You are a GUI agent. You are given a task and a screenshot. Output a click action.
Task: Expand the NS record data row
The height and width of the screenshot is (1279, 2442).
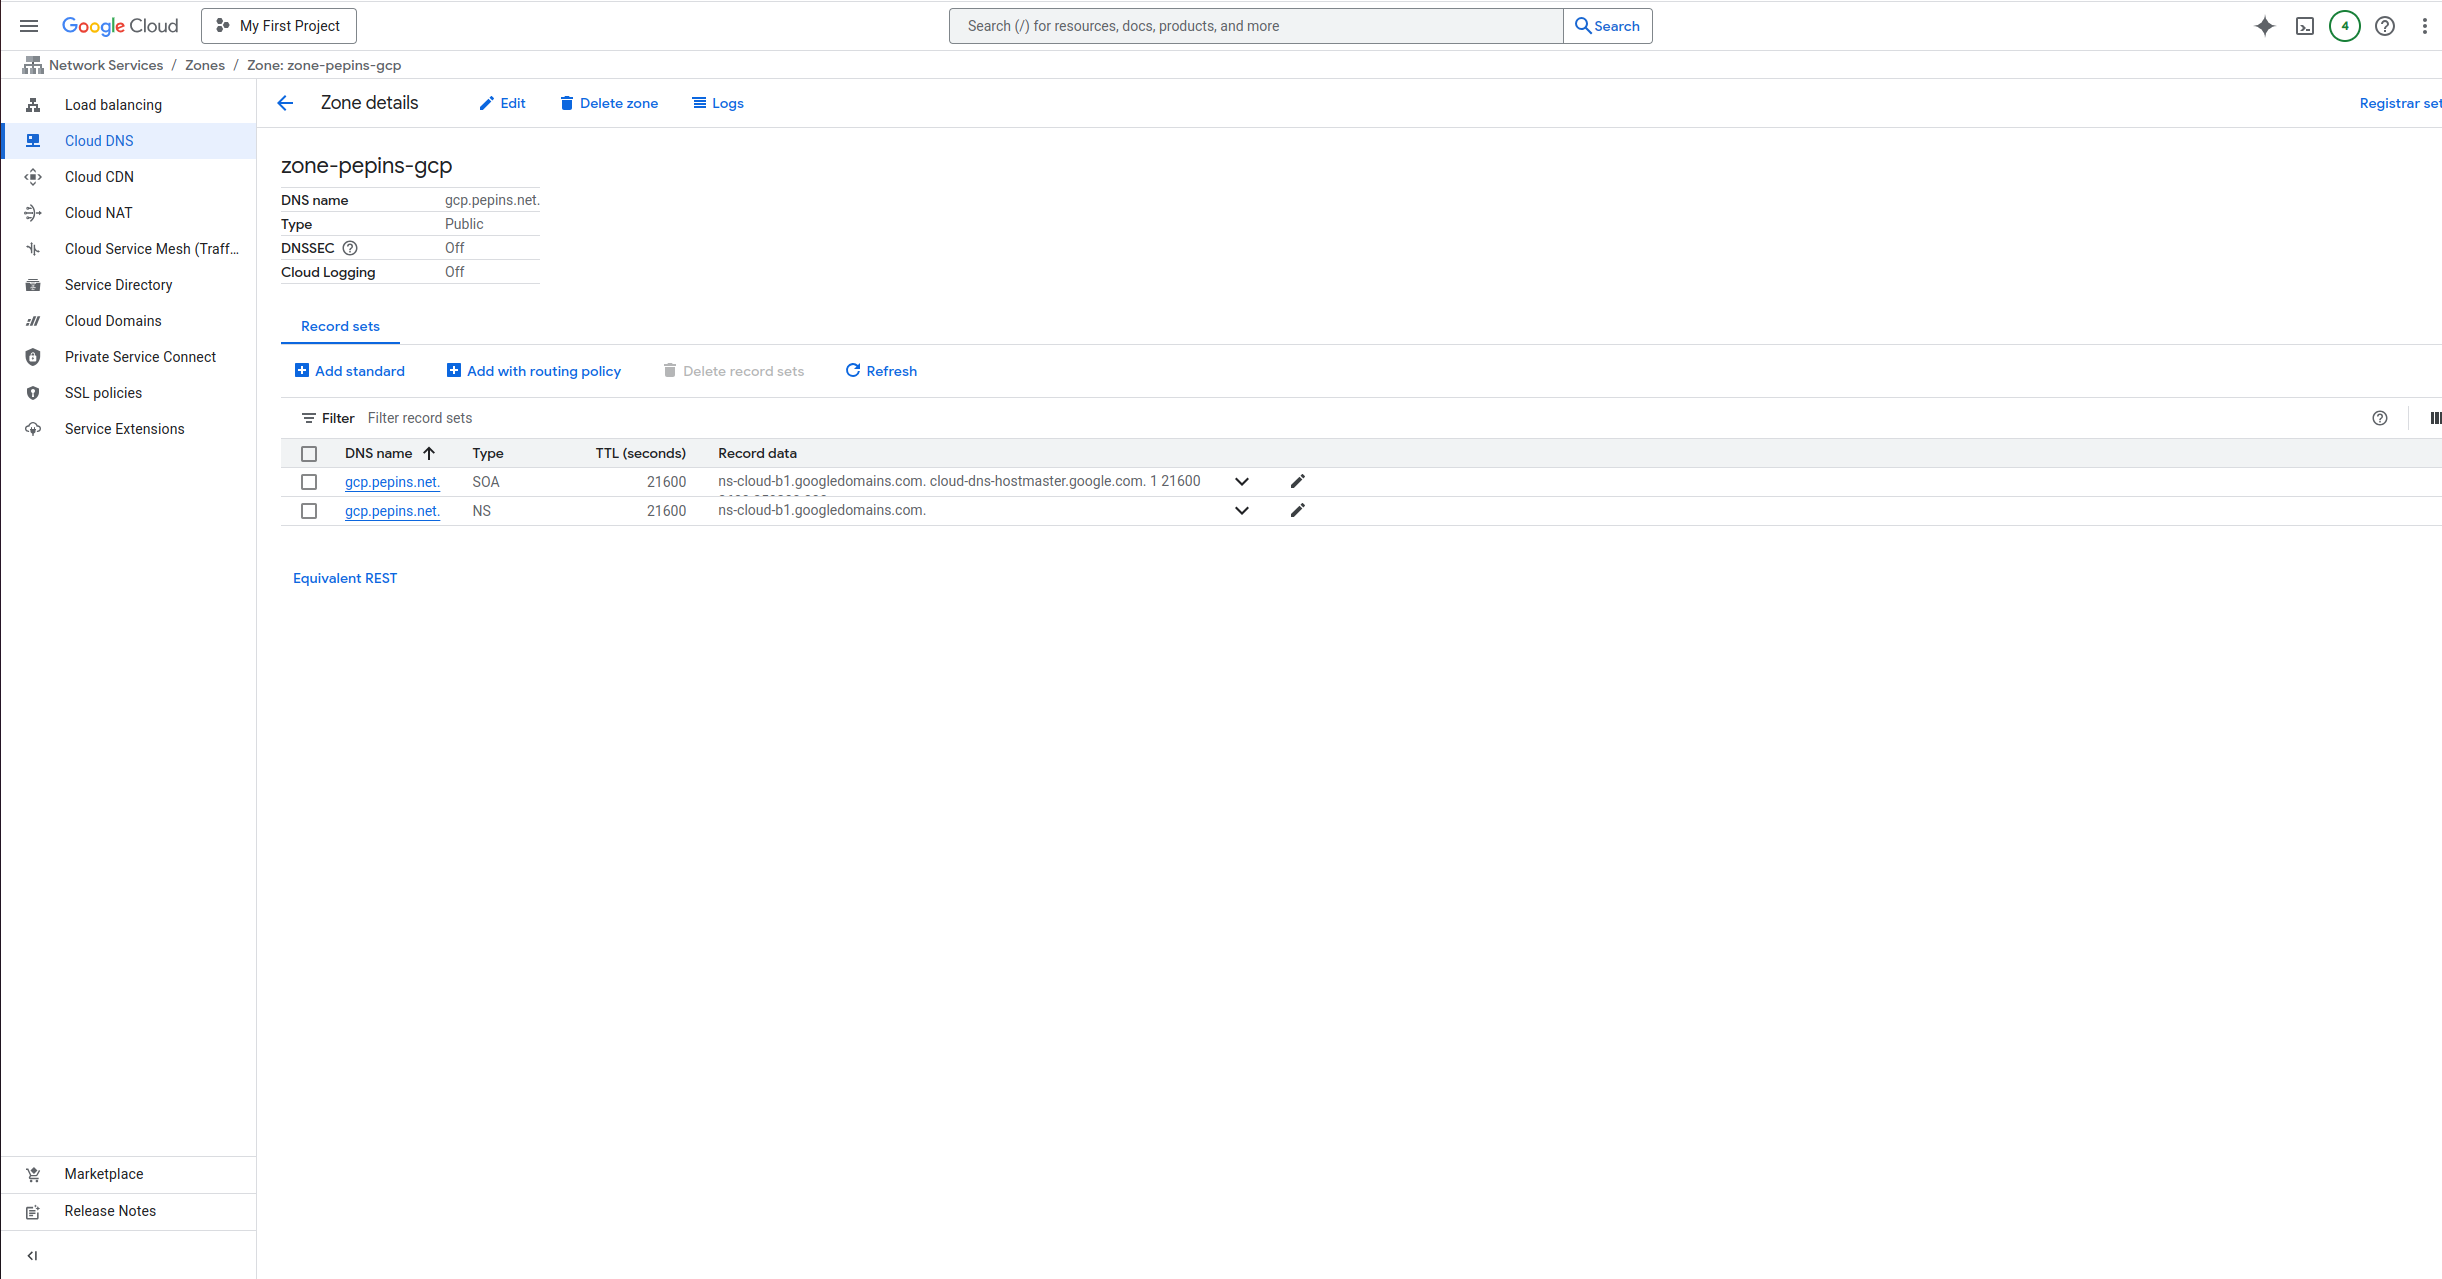(1241, 510)
